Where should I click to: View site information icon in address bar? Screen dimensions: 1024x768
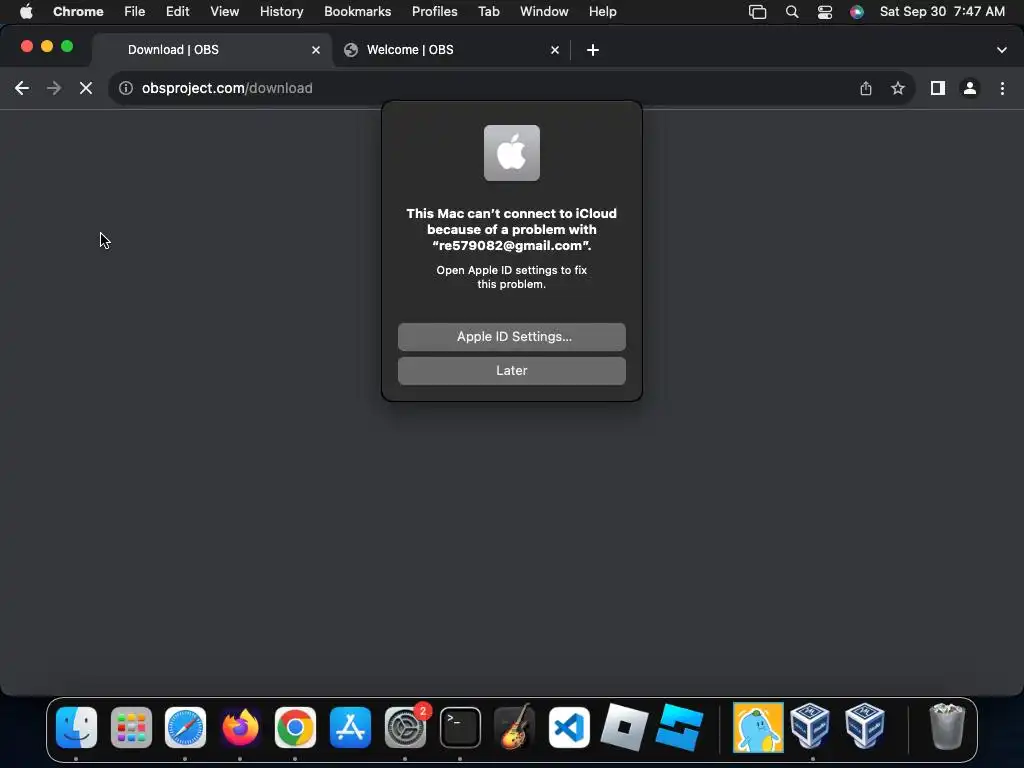point(126,88)
